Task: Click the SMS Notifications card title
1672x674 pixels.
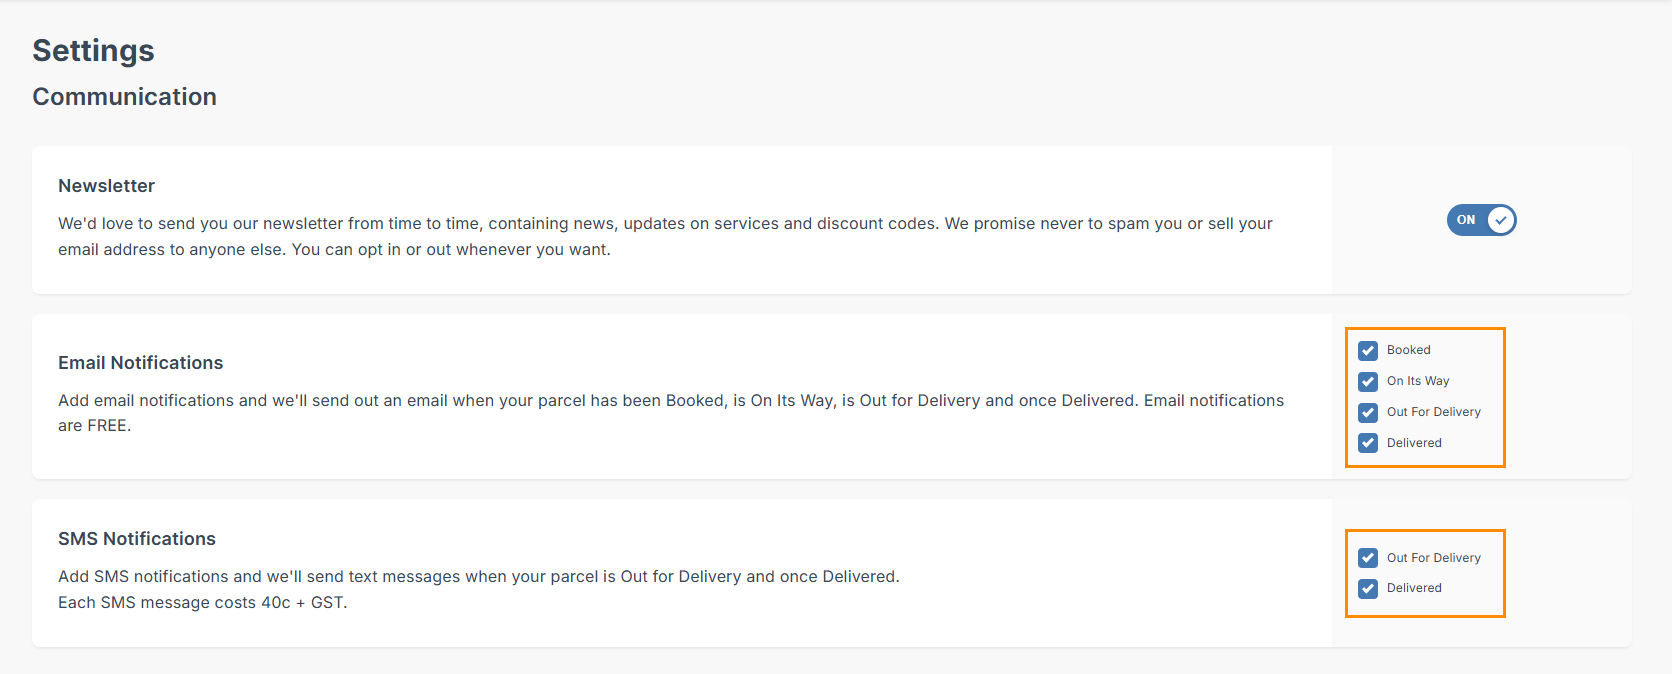Action: 136,539
